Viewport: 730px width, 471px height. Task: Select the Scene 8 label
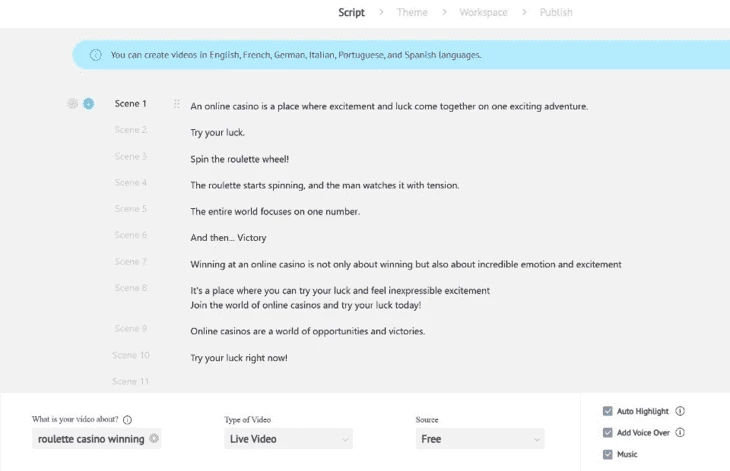(x=130, y=288)
